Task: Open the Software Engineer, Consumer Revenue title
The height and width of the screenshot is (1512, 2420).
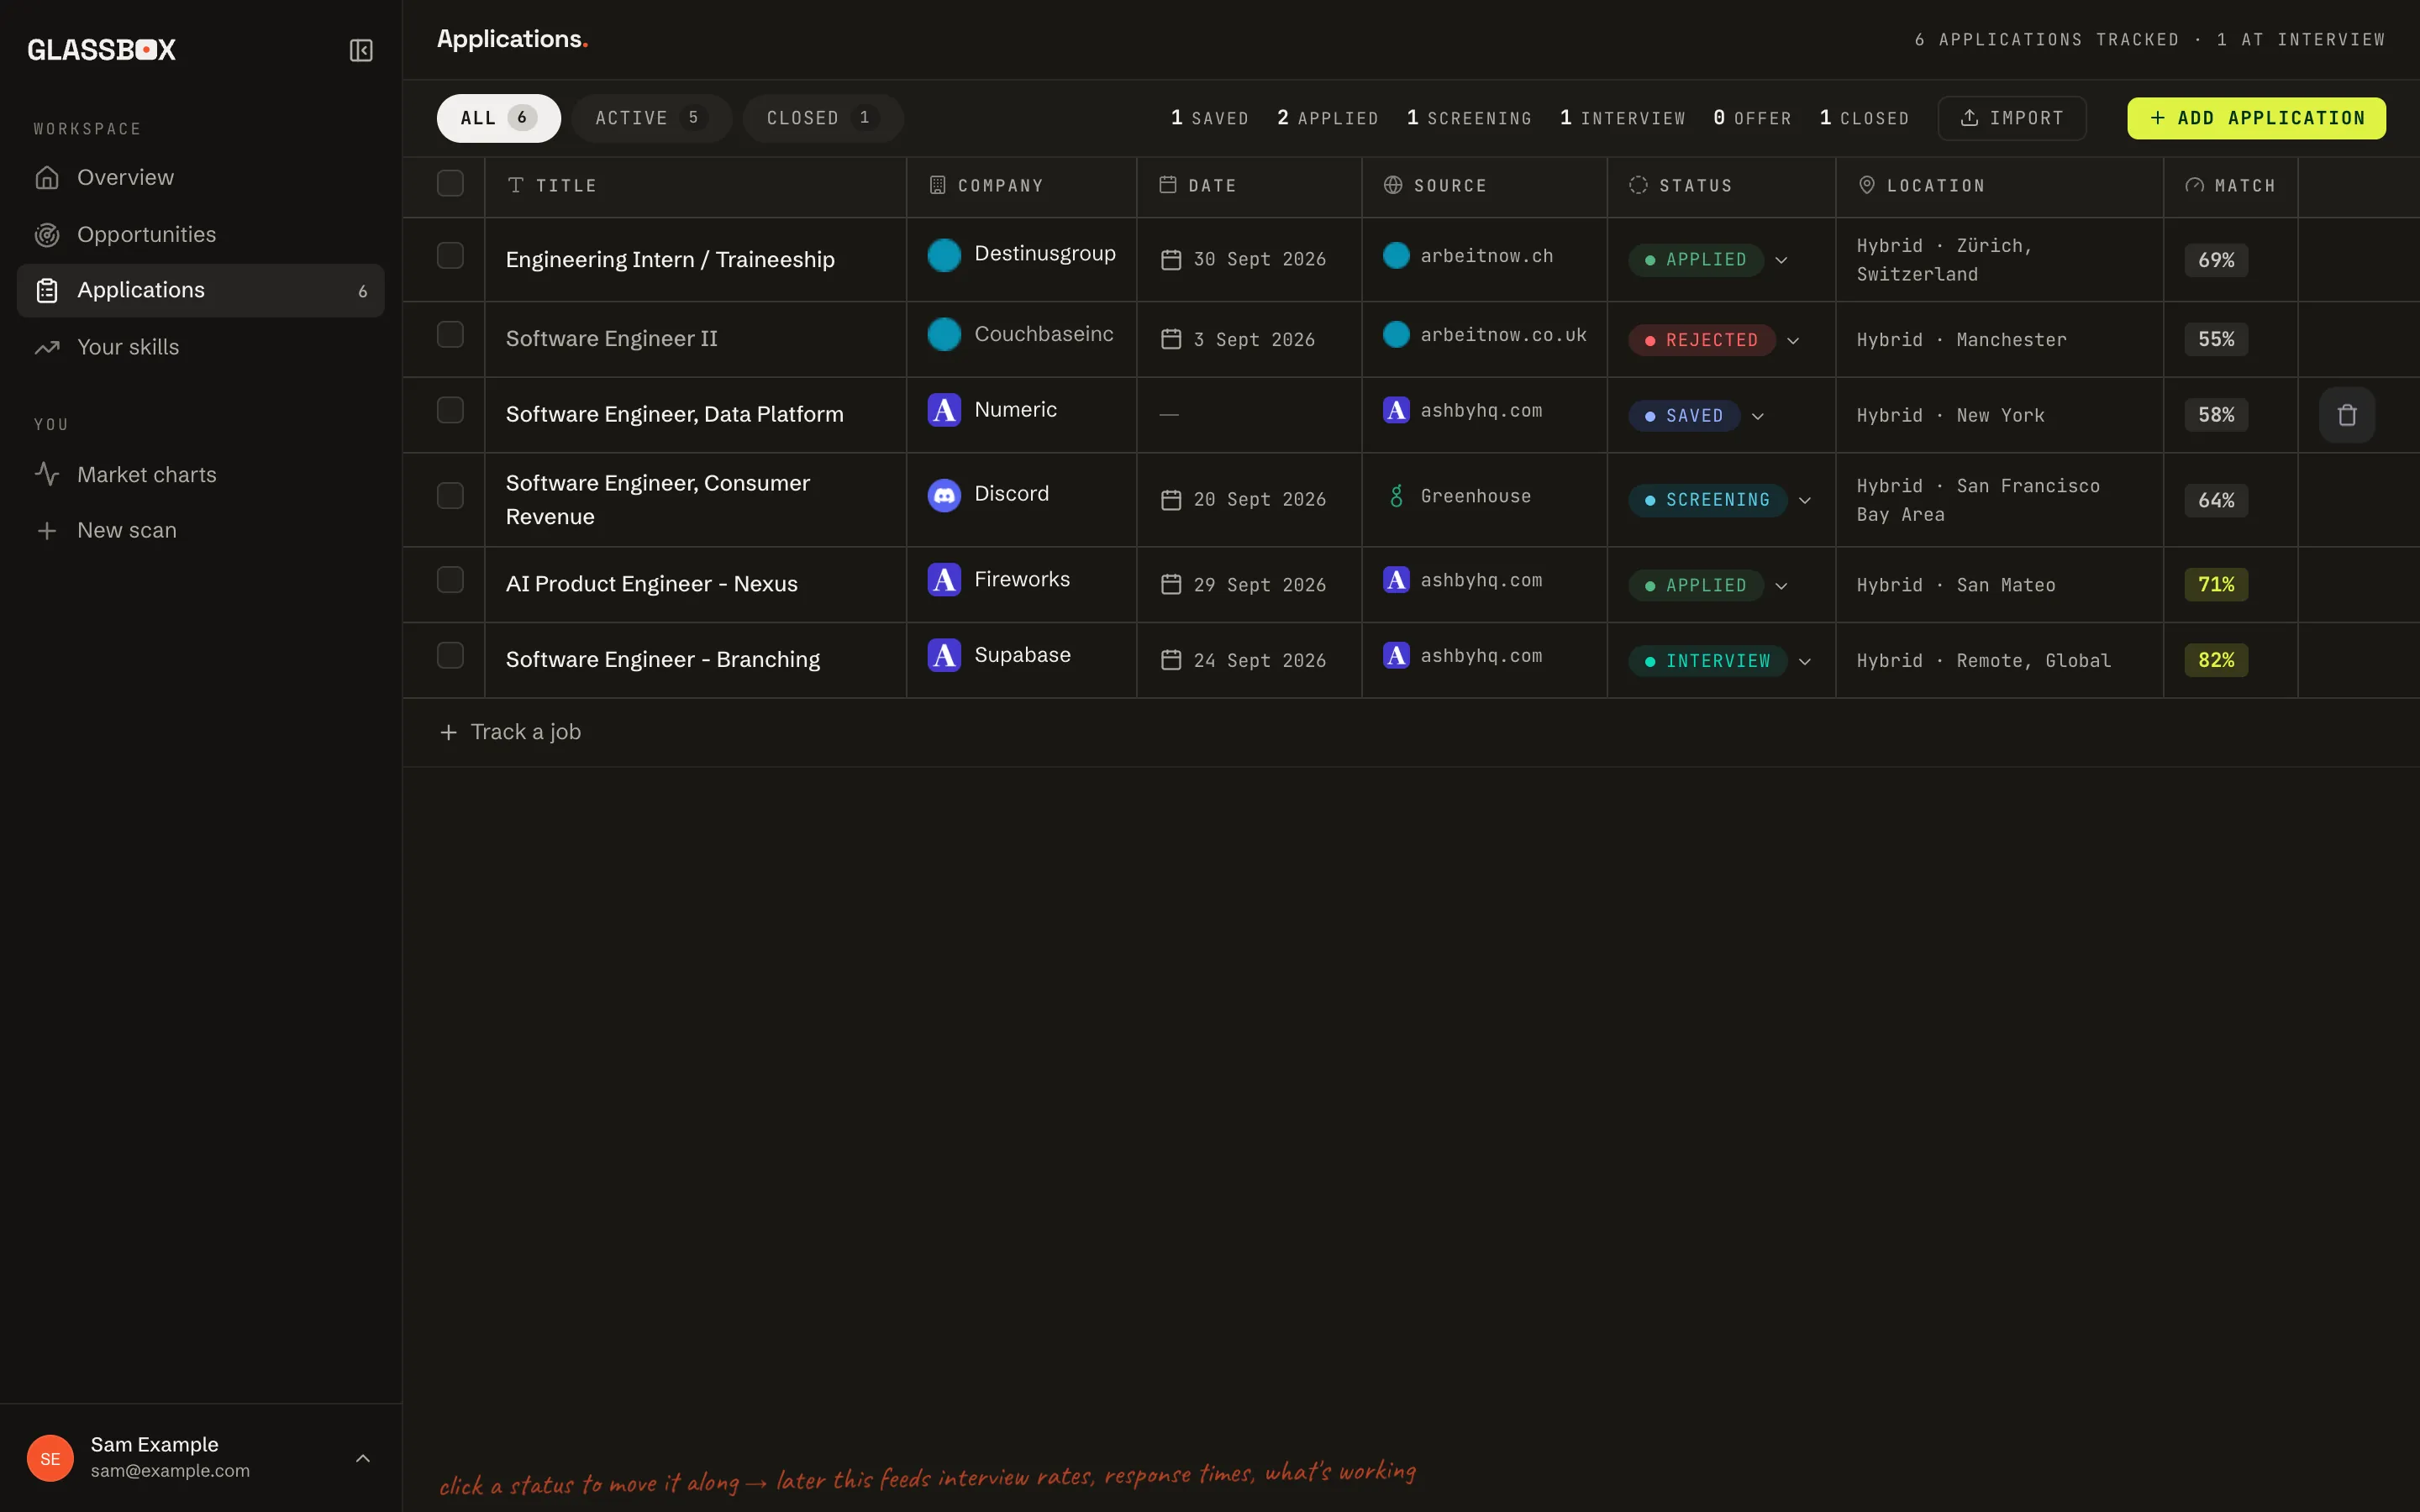Action: coord(658,500)
